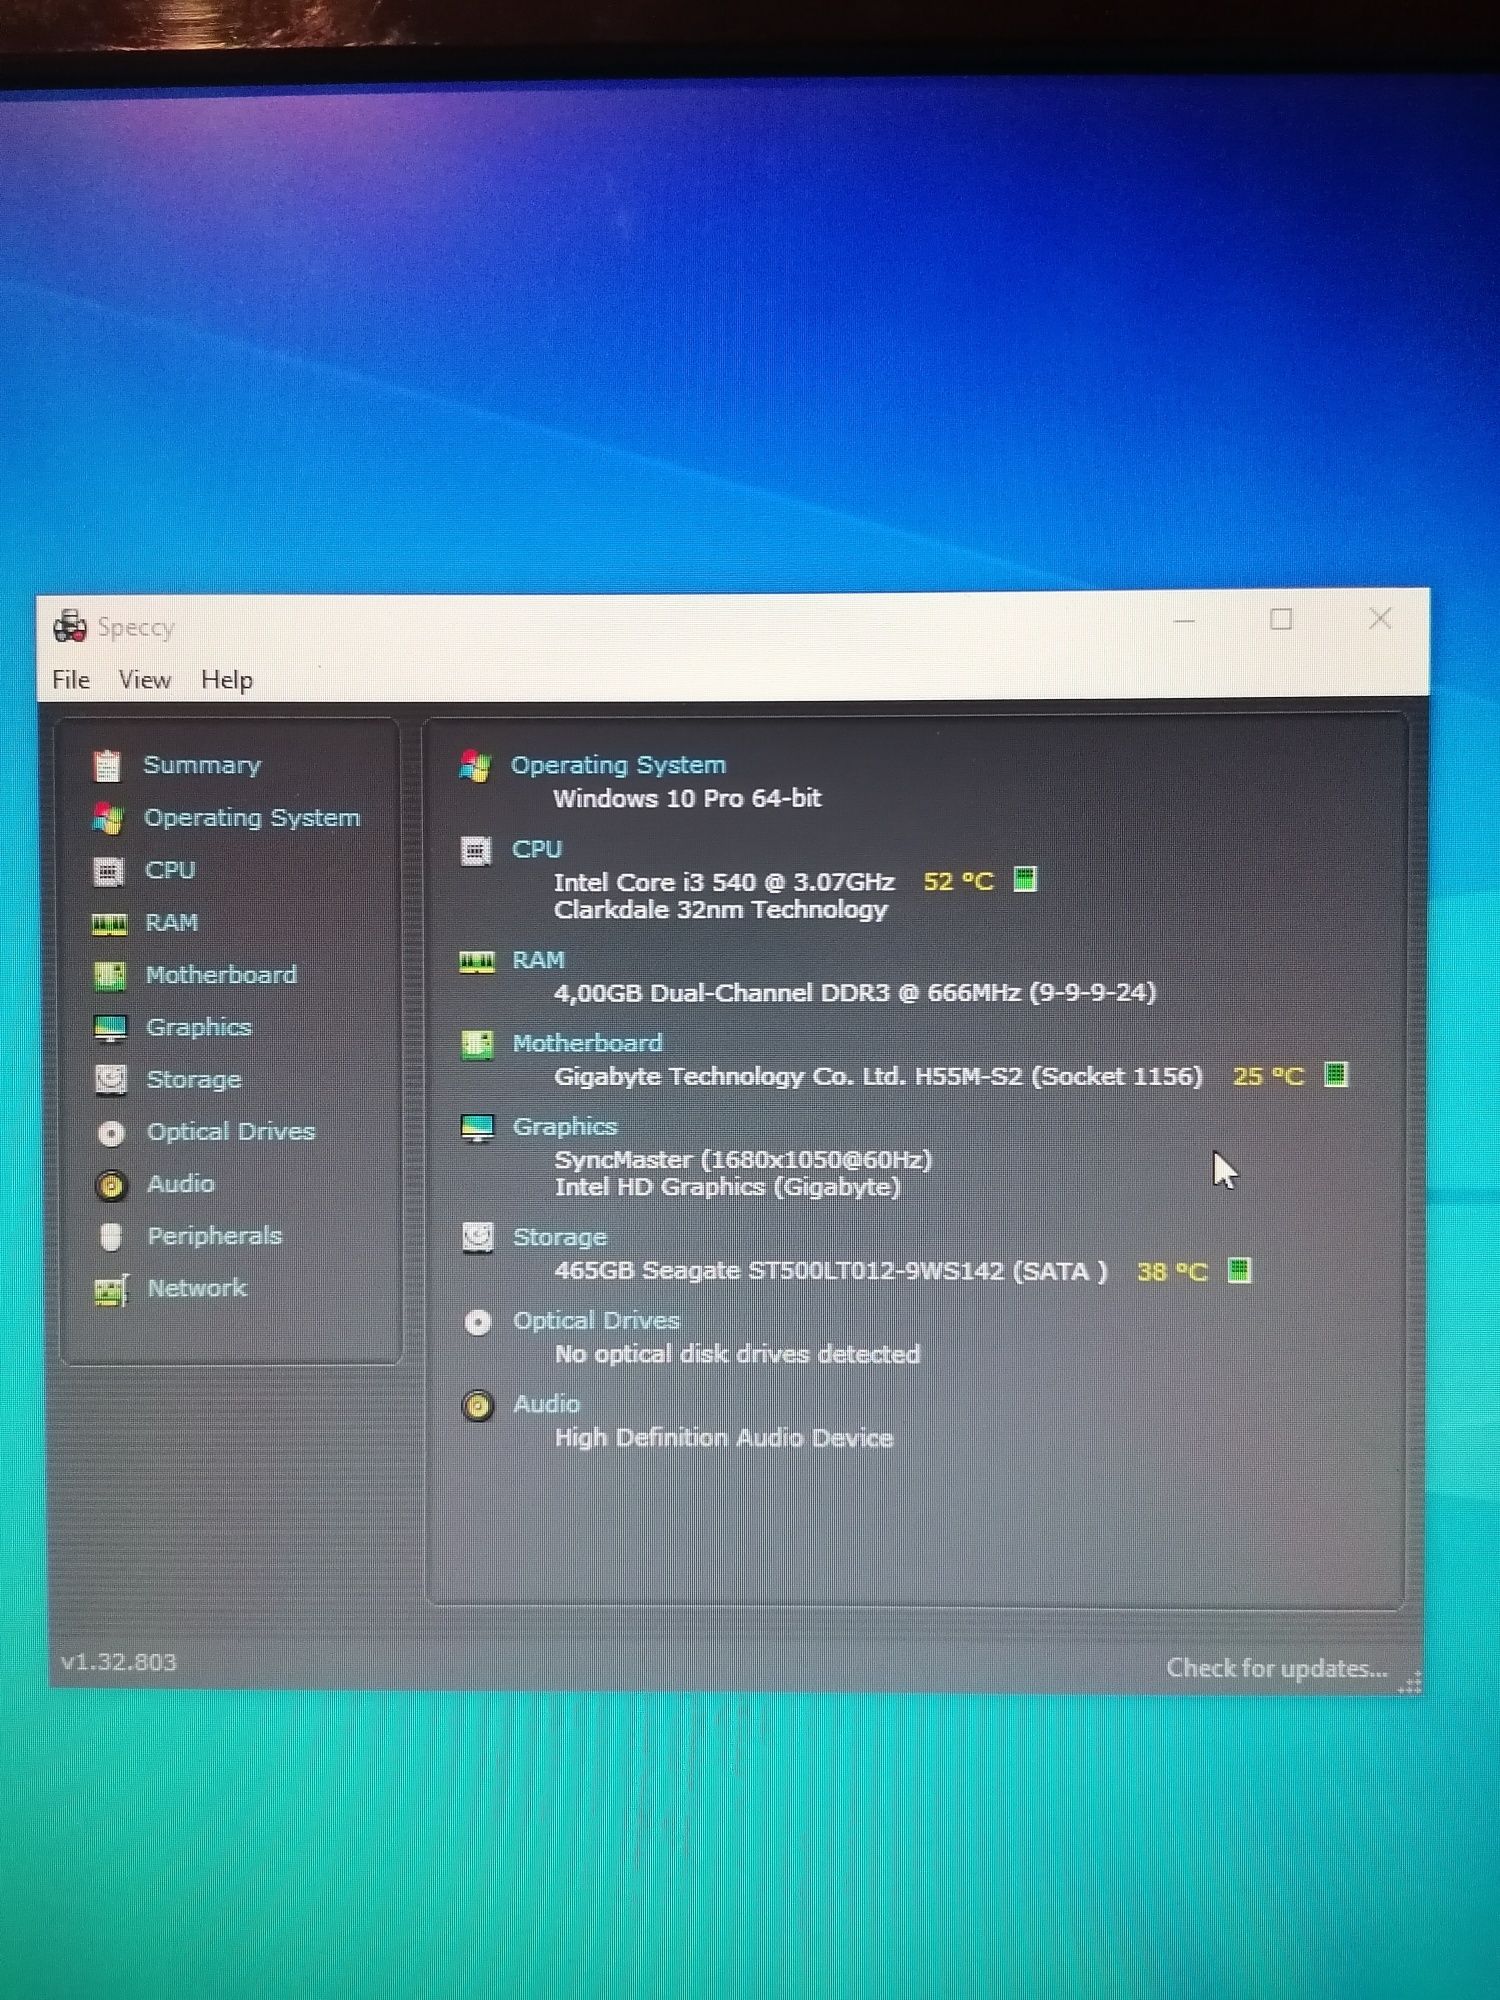Open the File menu
The image size is (1500, 2000).
coord(71,680)
